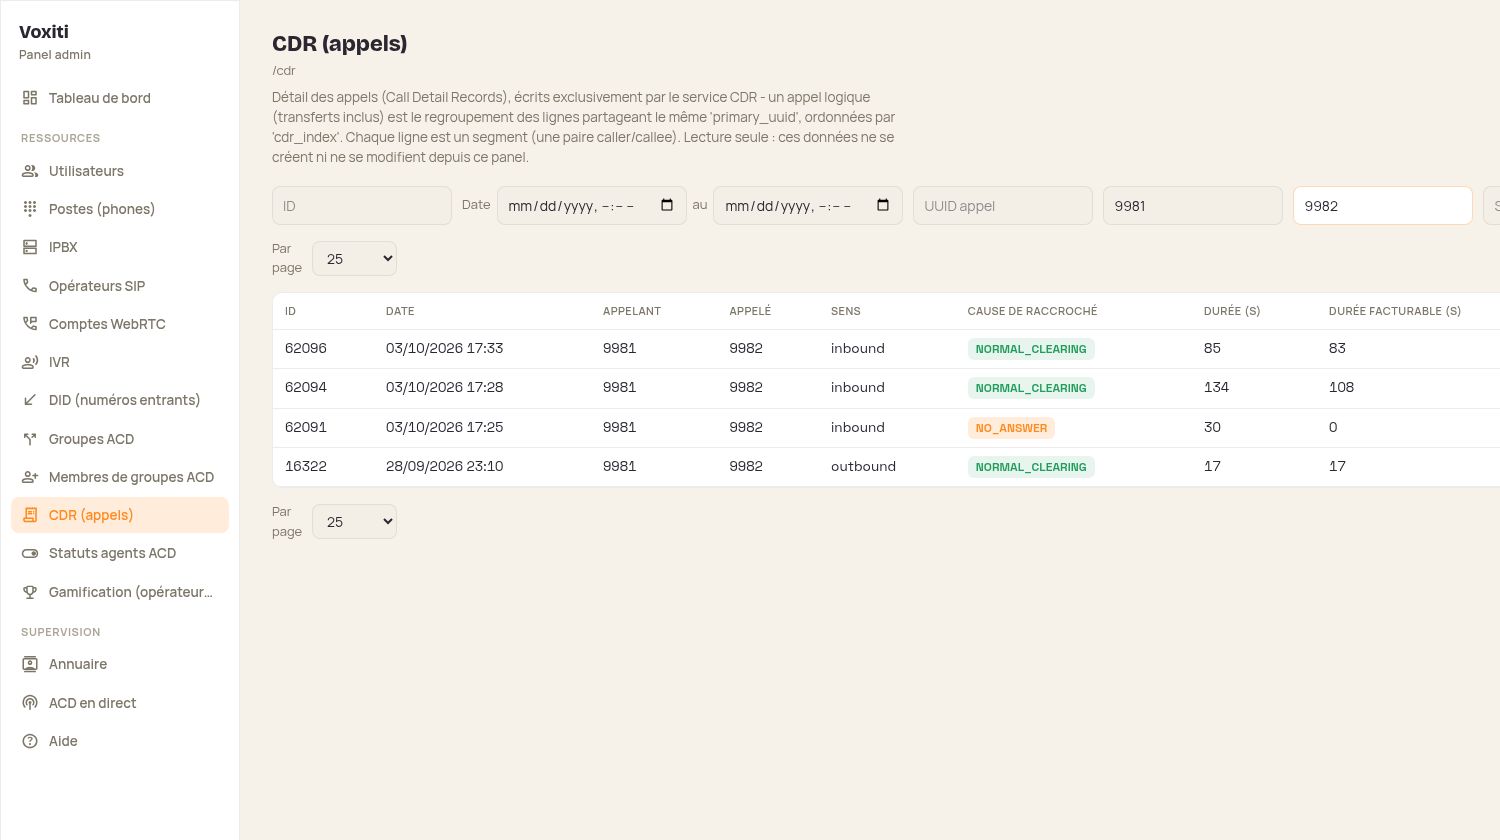This screenshot has width=1500, height=840.
Task: Click the ACD en direct broadcast icon
Action: point(30,703)
